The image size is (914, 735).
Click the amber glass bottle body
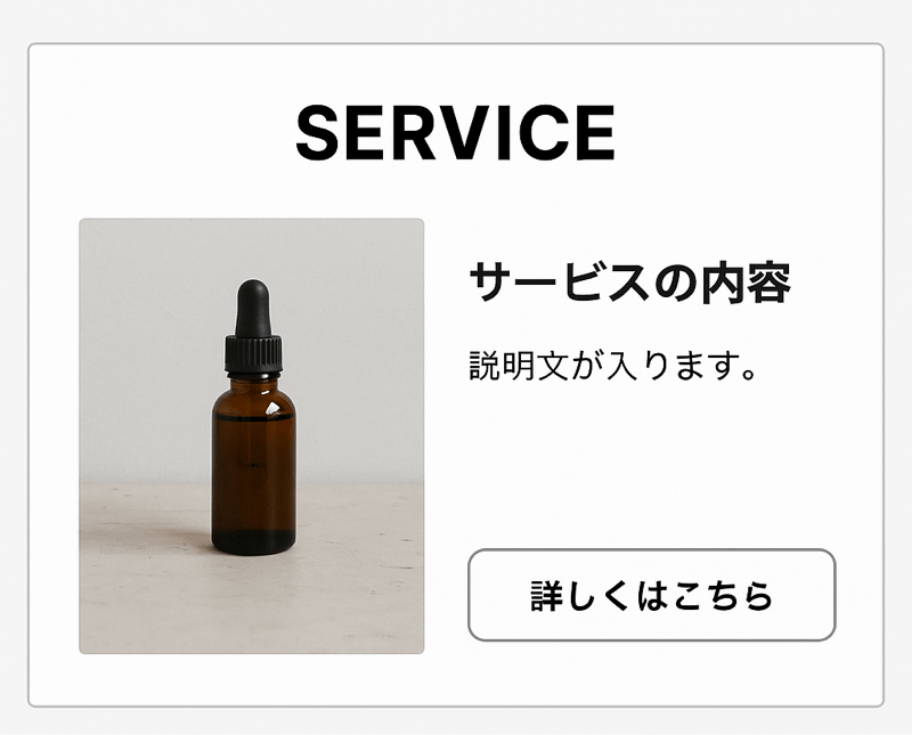pyautogui.click(x=254, y=466)
